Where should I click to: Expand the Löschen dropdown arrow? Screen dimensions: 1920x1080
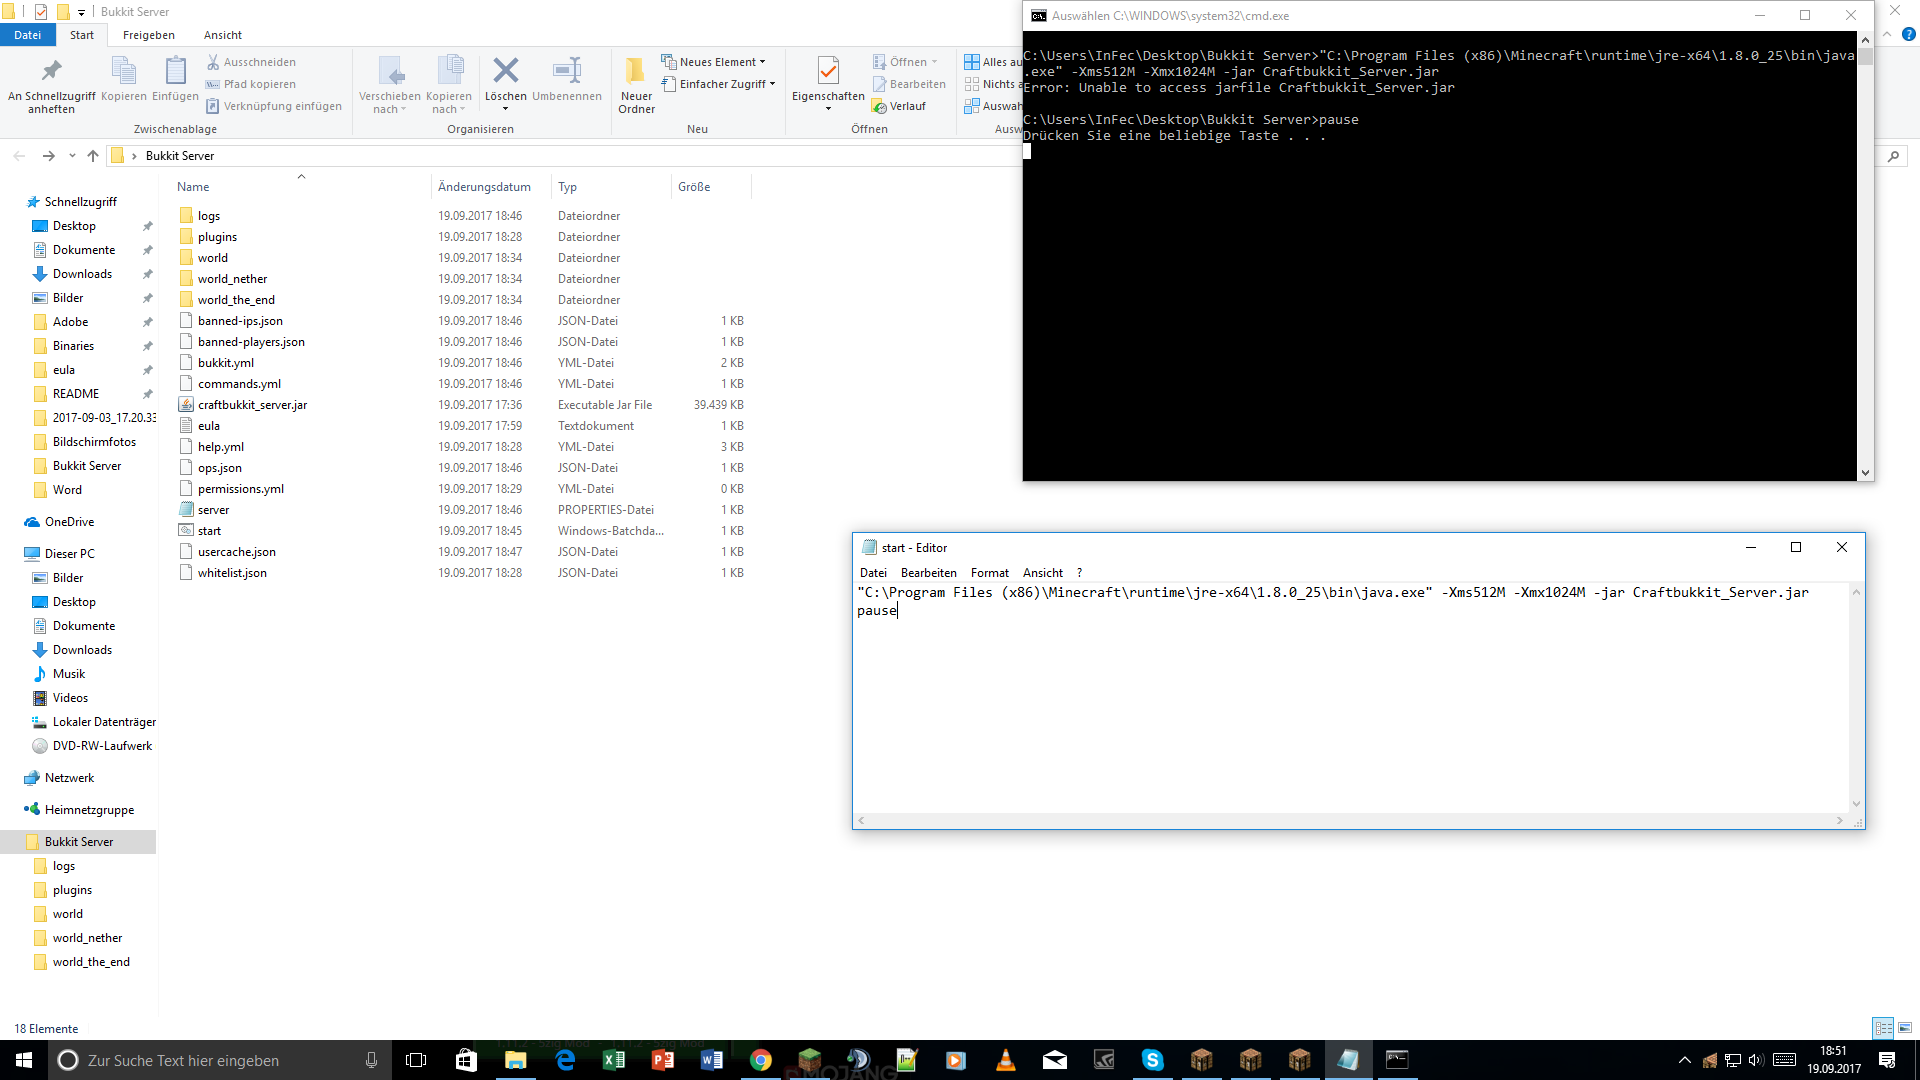(x=506, y=109)
